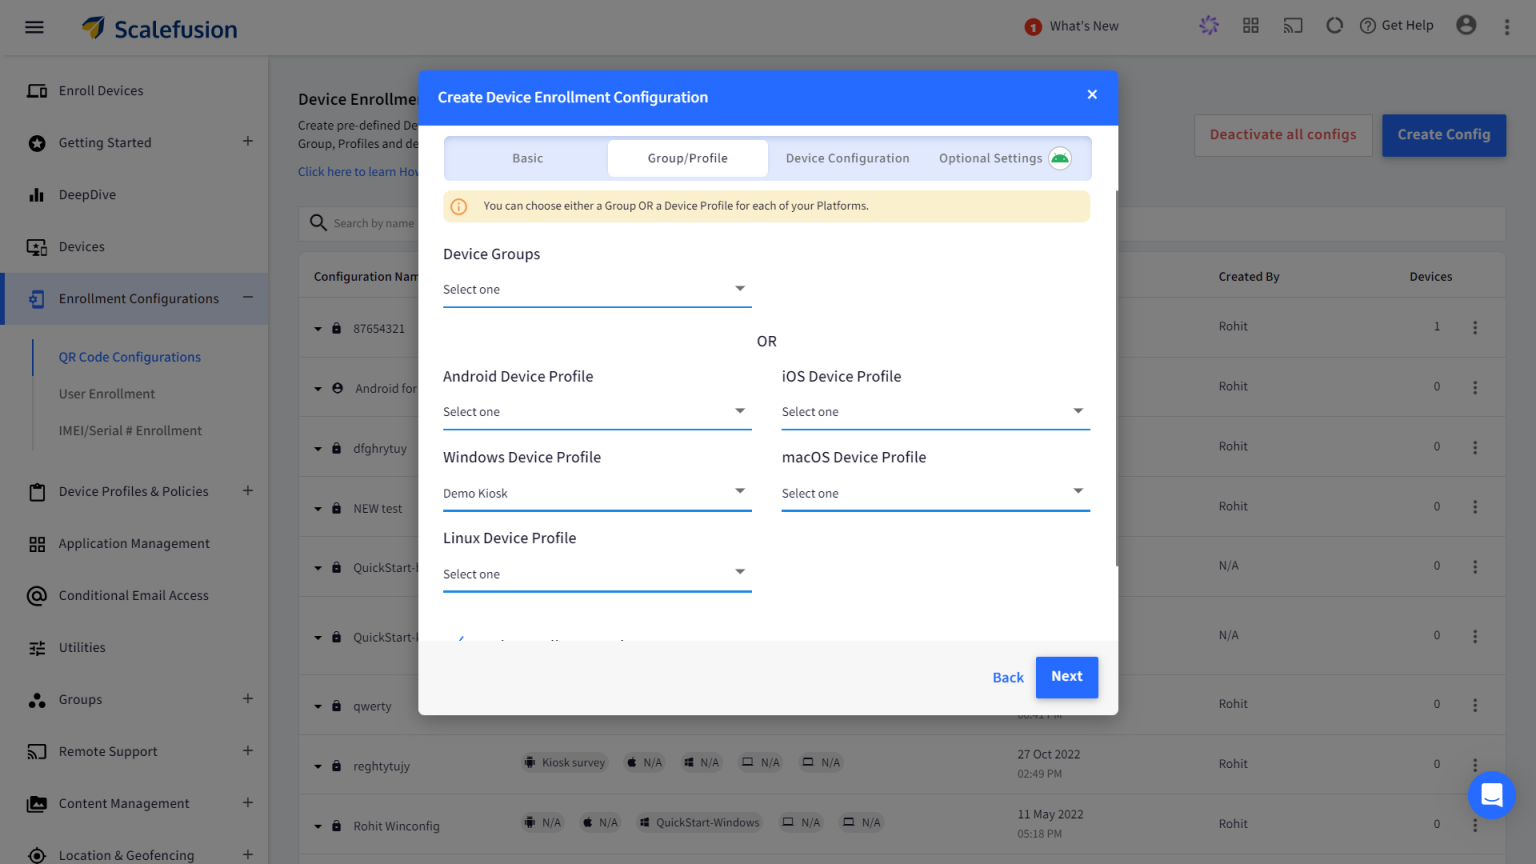
Task: Switch to the Device Configuration tab
Action: (x=847, y=157)
